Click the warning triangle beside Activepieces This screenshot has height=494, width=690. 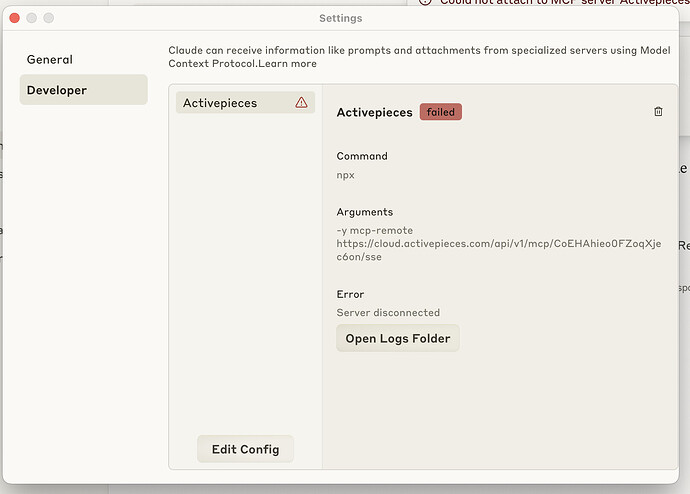point(301,102)
